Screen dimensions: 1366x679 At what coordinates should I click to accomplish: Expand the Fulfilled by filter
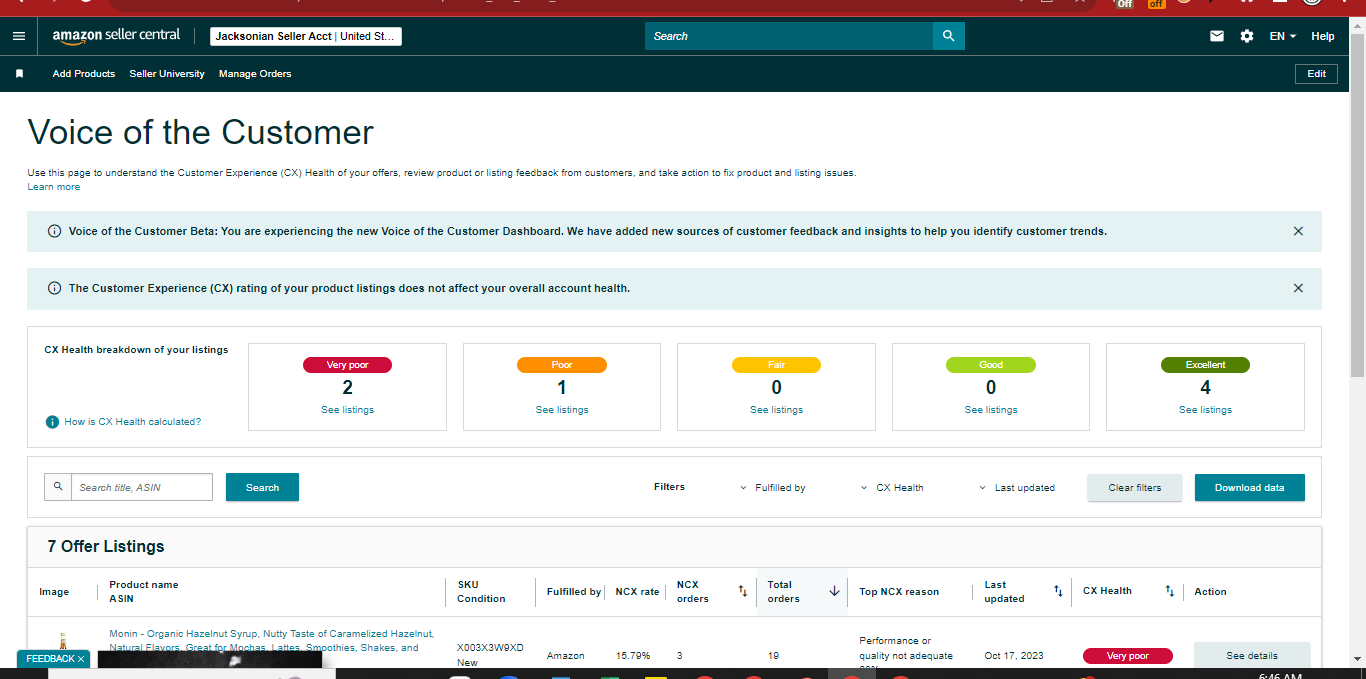coord(772,488)
